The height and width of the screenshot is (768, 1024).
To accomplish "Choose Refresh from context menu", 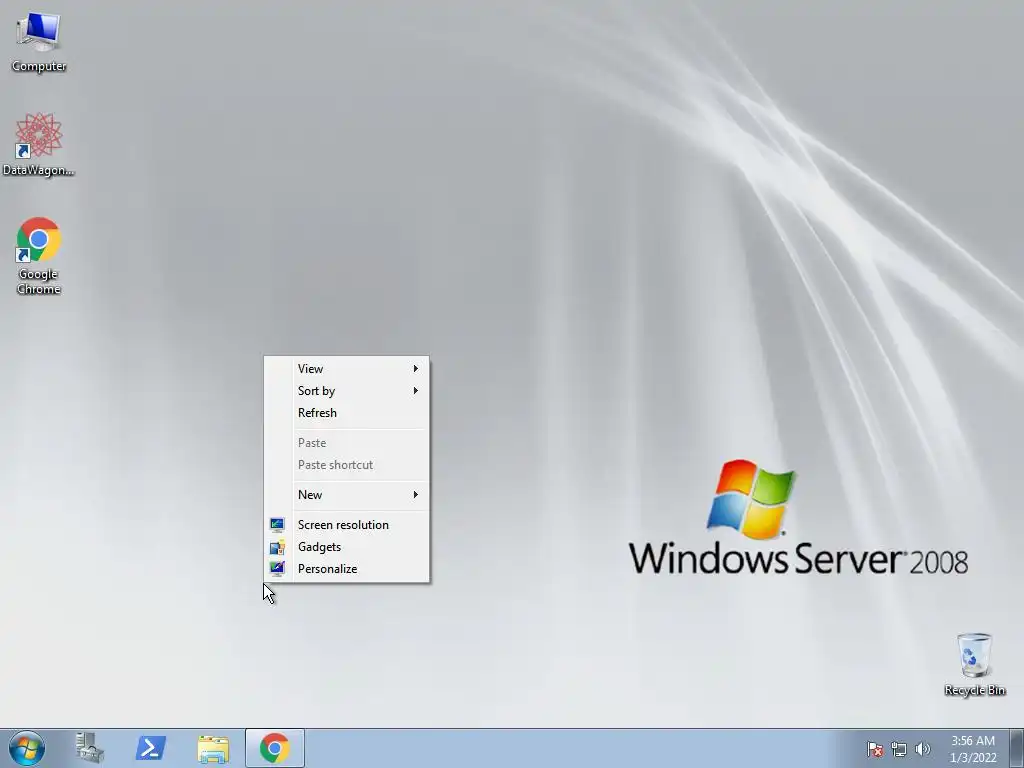I will (x=346, y=413).
